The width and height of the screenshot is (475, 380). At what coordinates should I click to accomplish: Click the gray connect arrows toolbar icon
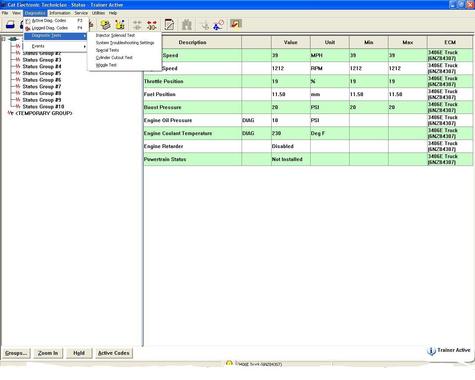point(137,25)
